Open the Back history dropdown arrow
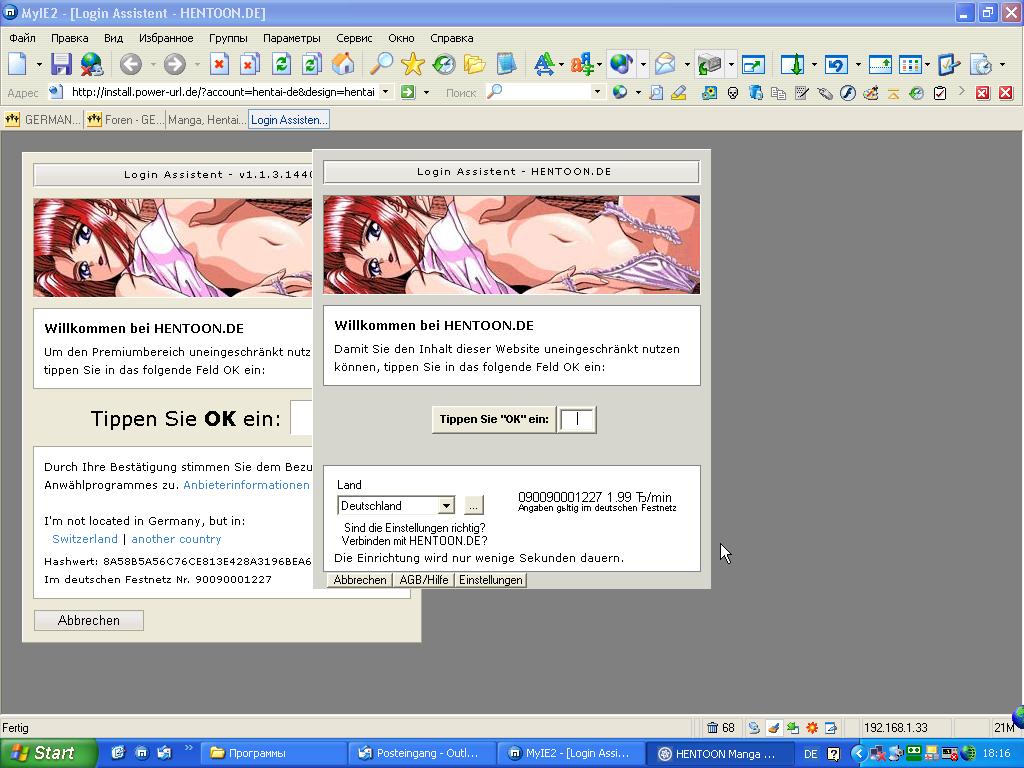 153,65
